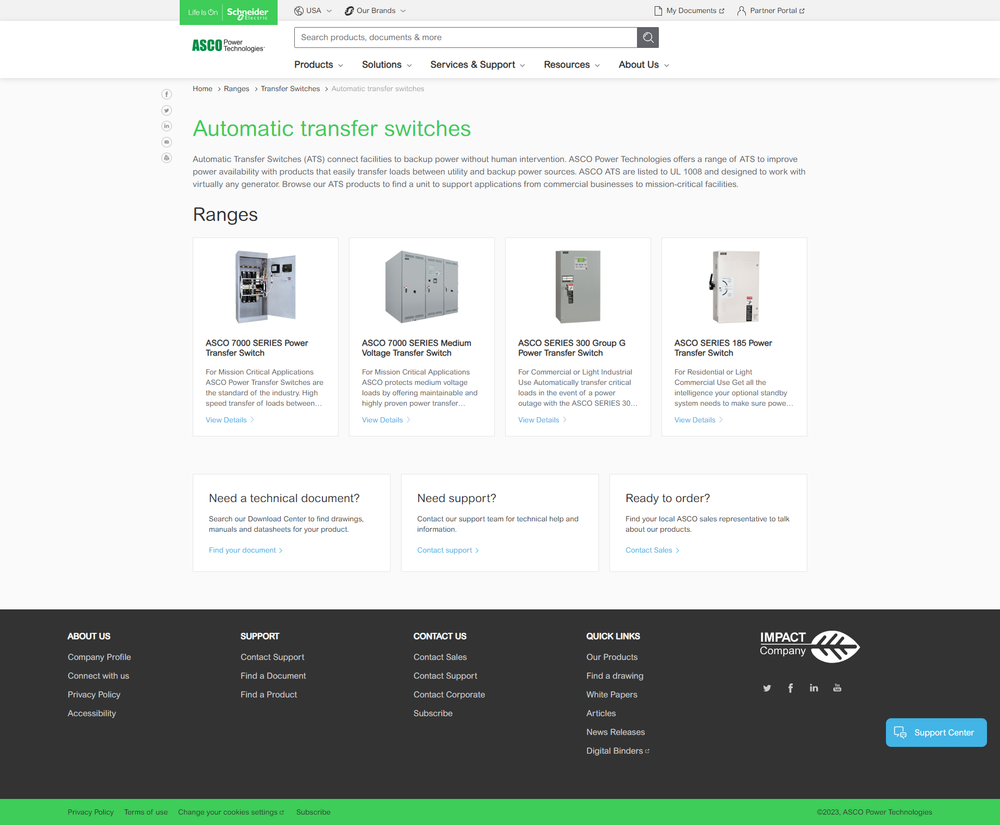Expand the Our Brands dropdown

pos(375,11)
